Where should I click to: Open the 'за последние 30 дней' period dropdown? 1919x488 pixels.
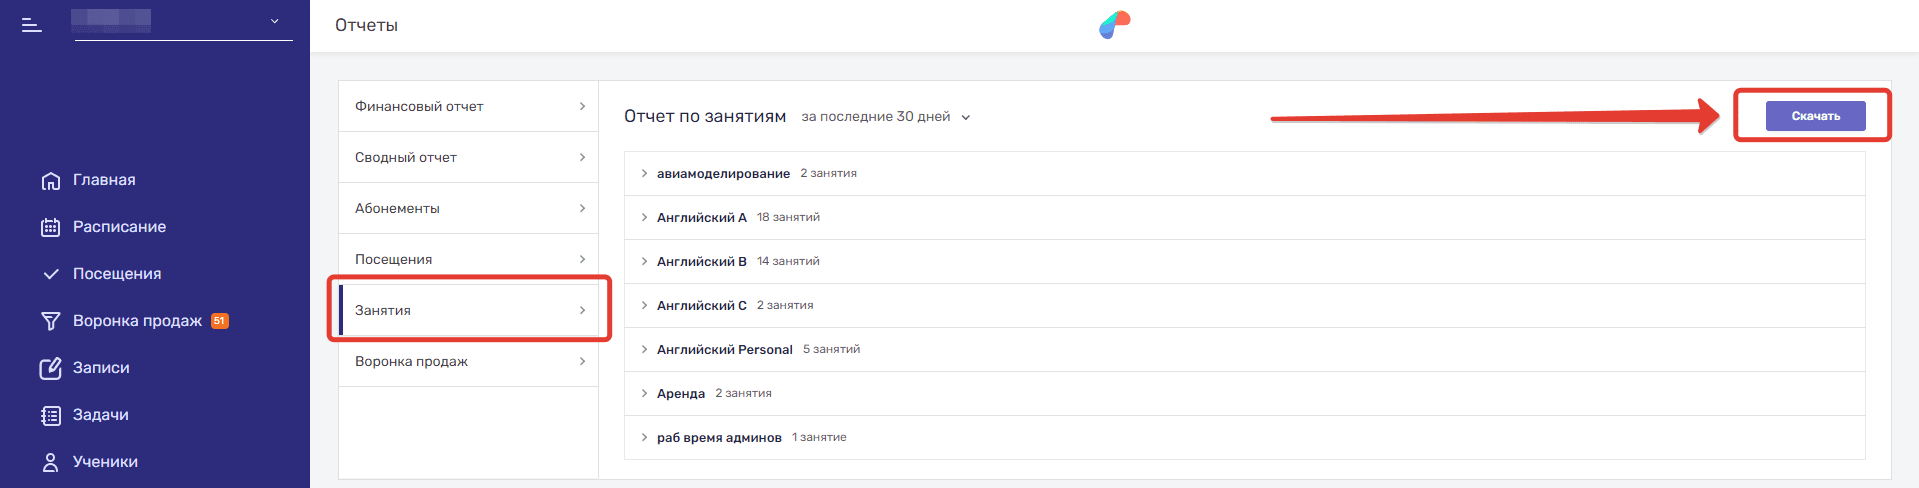[x=886, y=117]
